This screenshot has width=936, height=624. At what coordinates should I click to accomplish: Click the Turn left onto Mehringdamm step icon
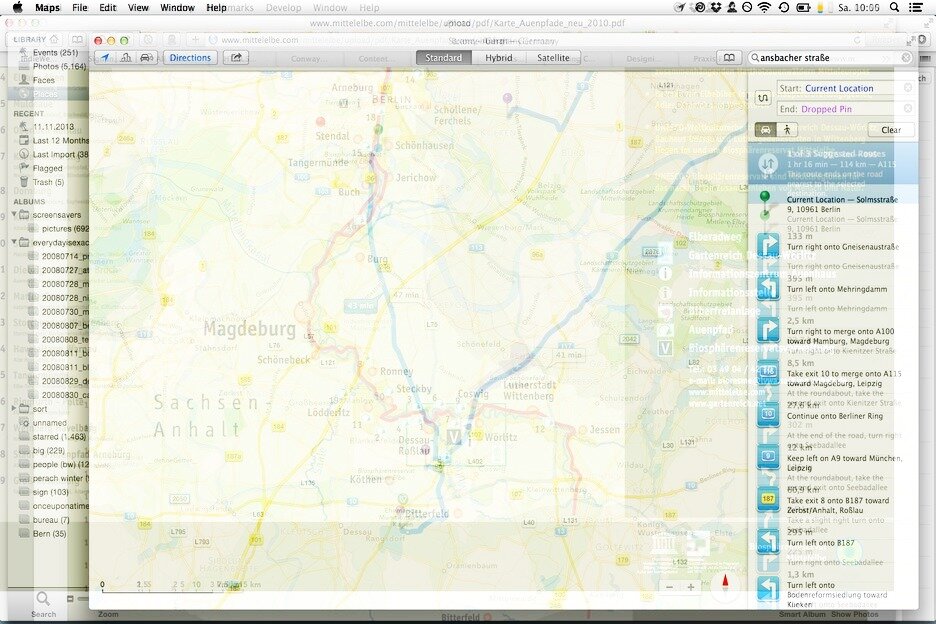point(768,289)
